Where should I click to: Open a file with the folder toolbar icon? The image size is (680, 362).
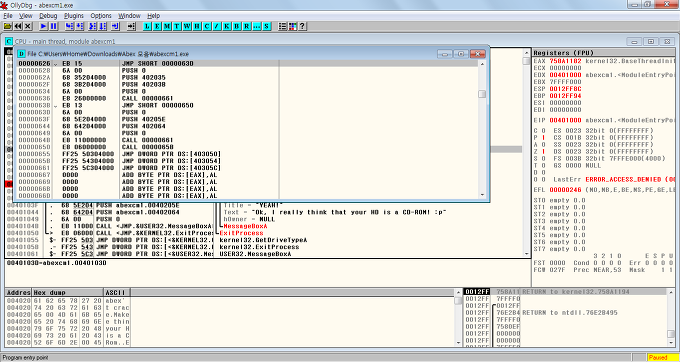pos(7,26)
